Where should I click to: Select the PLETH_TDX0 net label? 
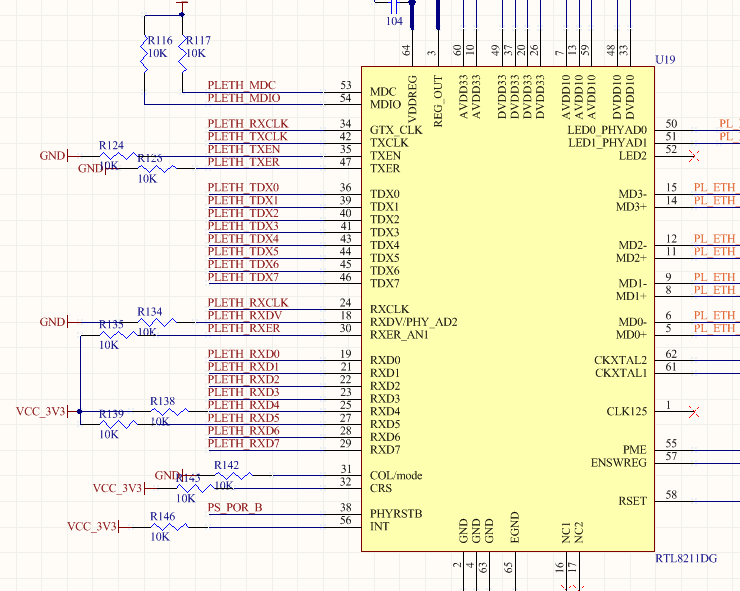(x=244, y=187)
